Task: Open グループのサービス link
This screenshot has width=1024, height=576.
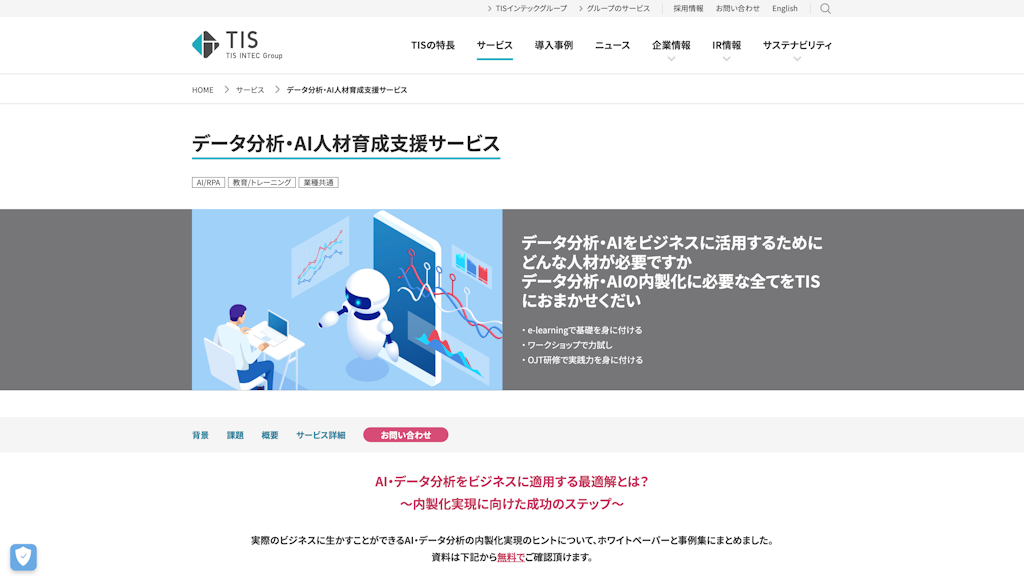Action: pos(614,8)
